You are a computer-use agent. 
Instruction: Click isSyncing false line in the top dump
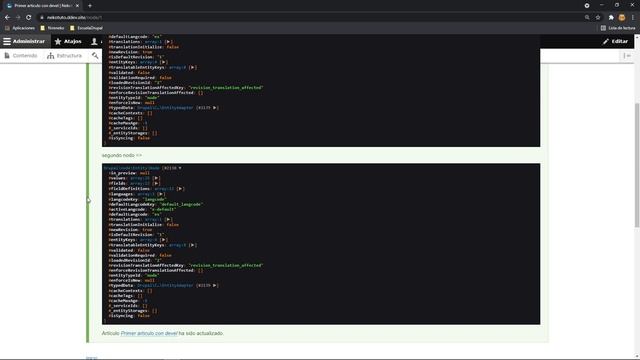pyautogui.click(x=129, y=138)
